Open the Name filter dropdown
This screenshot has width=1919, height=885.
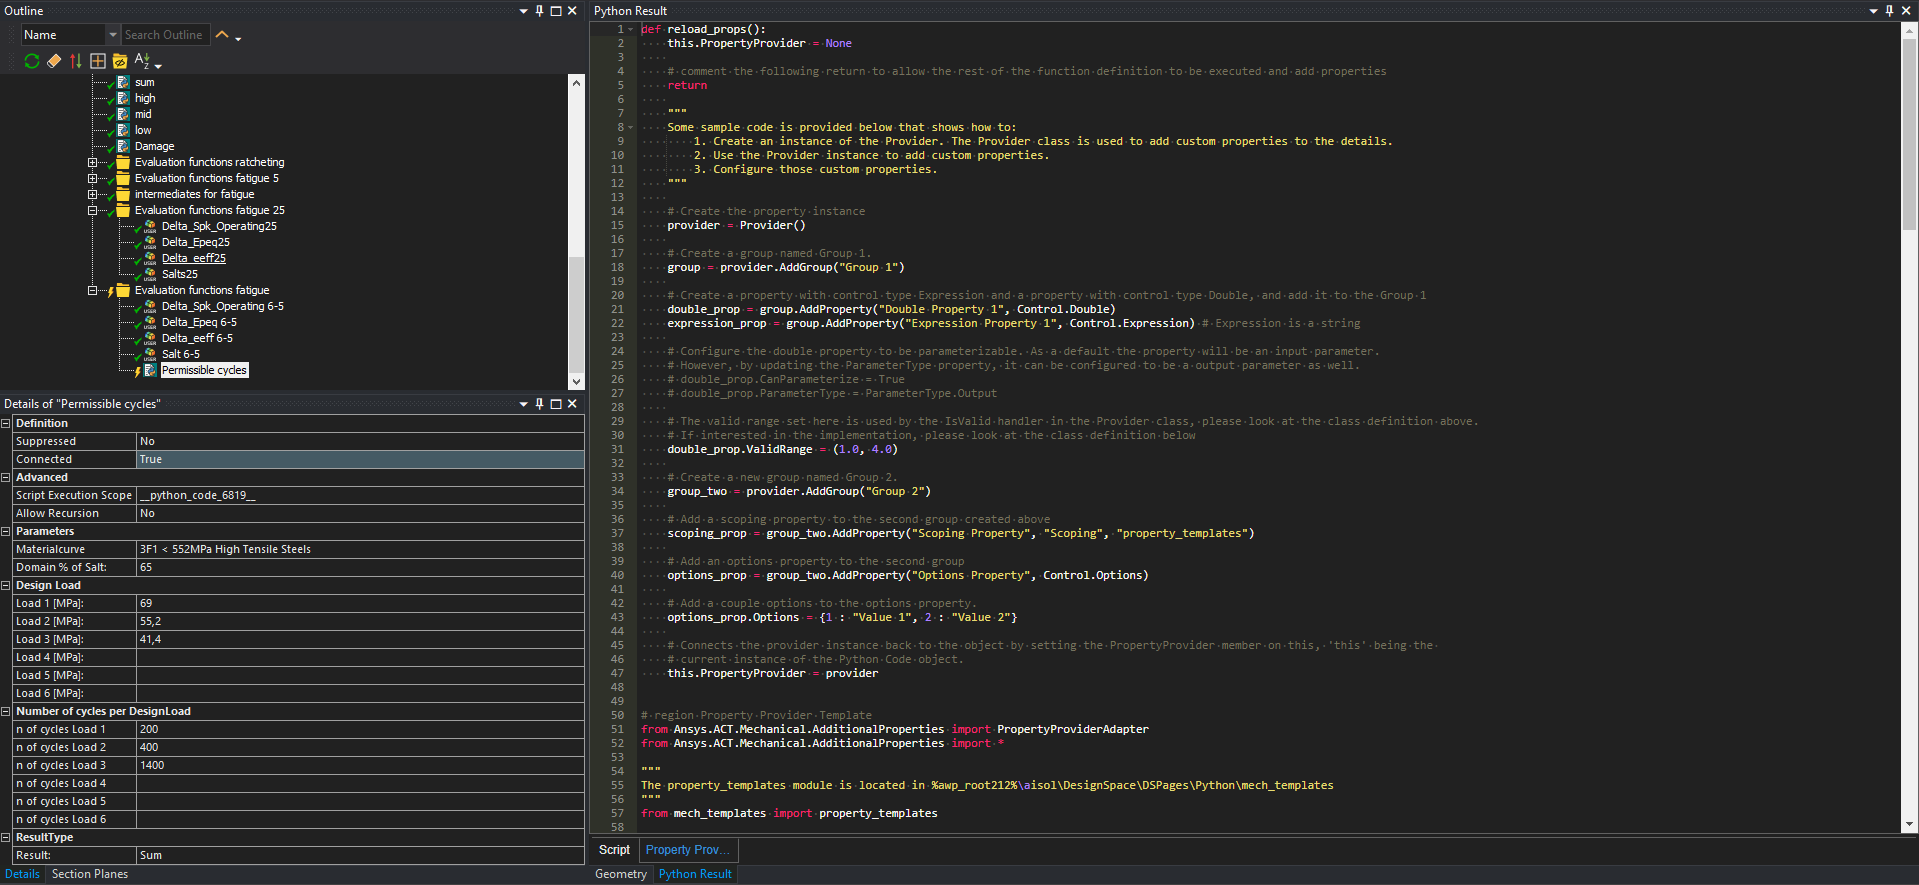point(113,35)
